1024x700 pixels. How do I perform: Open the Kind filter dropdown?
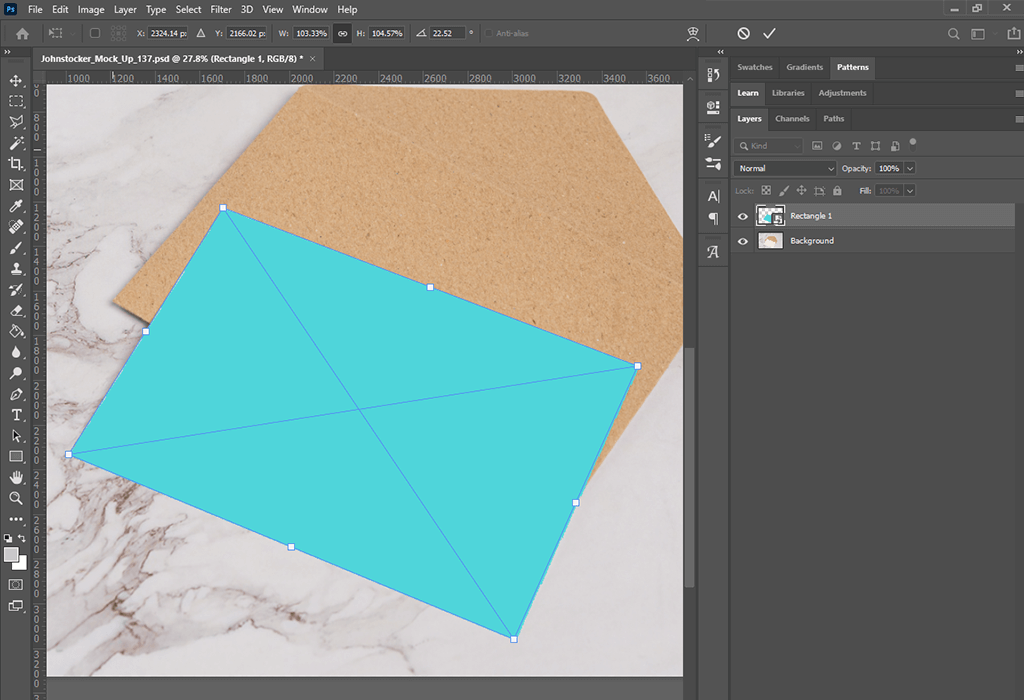(768, 146)
